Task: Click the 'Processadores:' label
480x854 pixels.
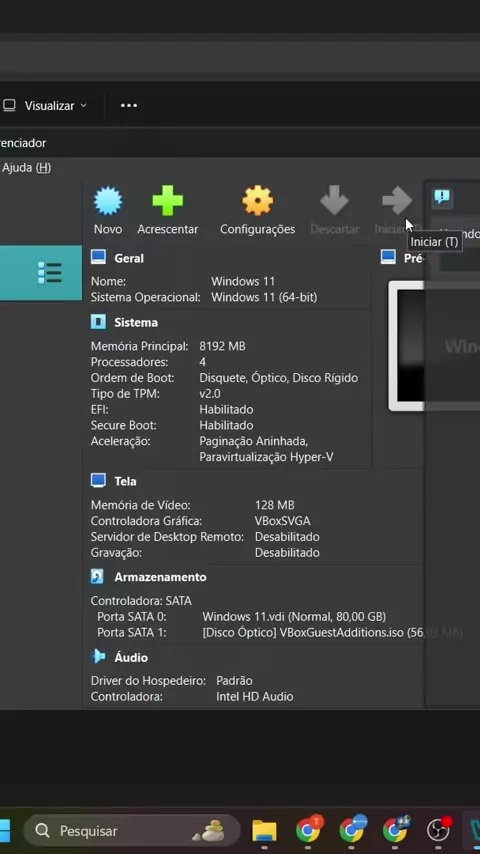Action: point(130,362)
